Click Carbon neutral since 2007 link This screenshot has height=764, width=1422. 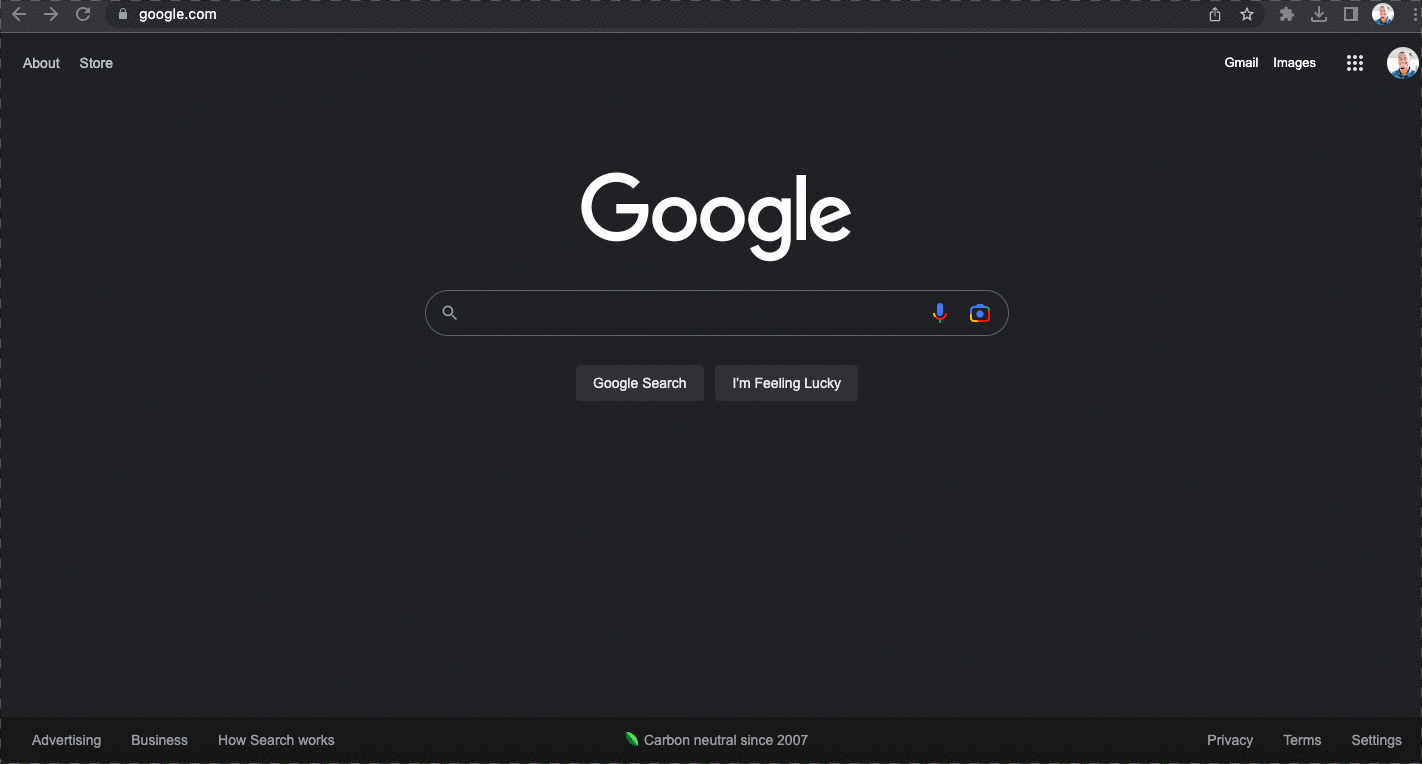tap(726, 740)
